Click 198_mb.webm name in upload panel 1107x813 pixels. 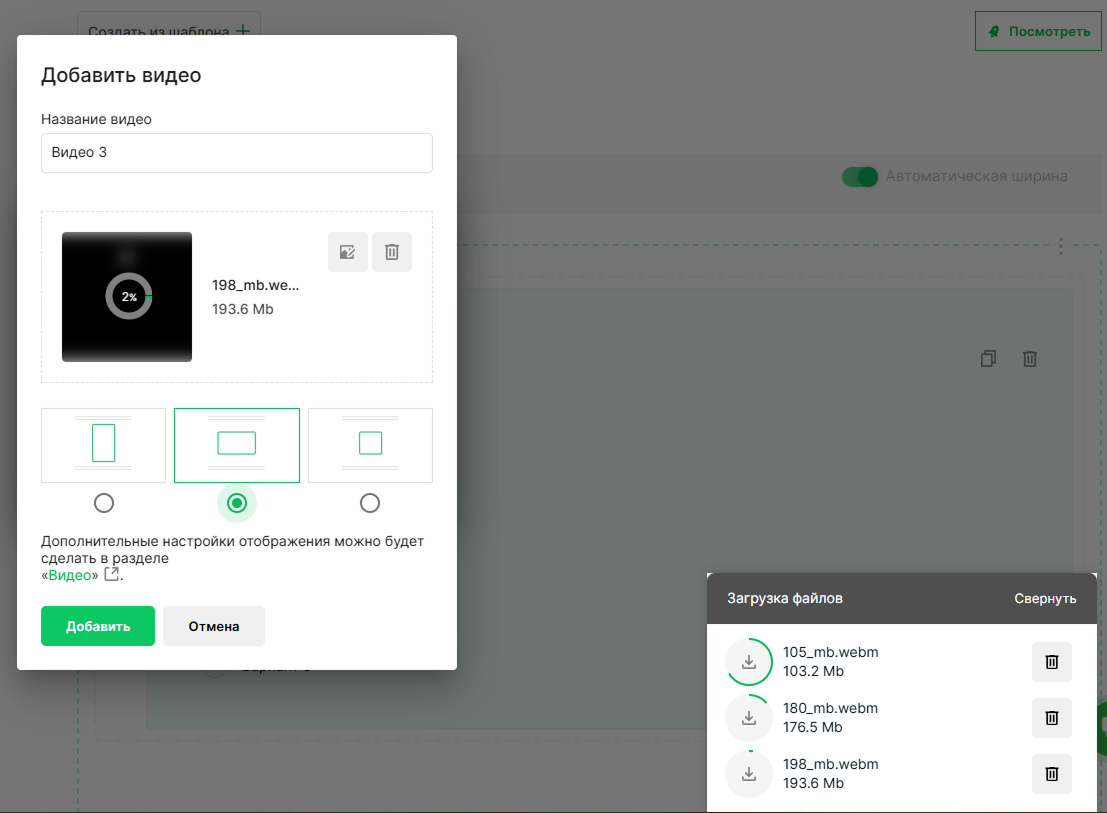830,764
